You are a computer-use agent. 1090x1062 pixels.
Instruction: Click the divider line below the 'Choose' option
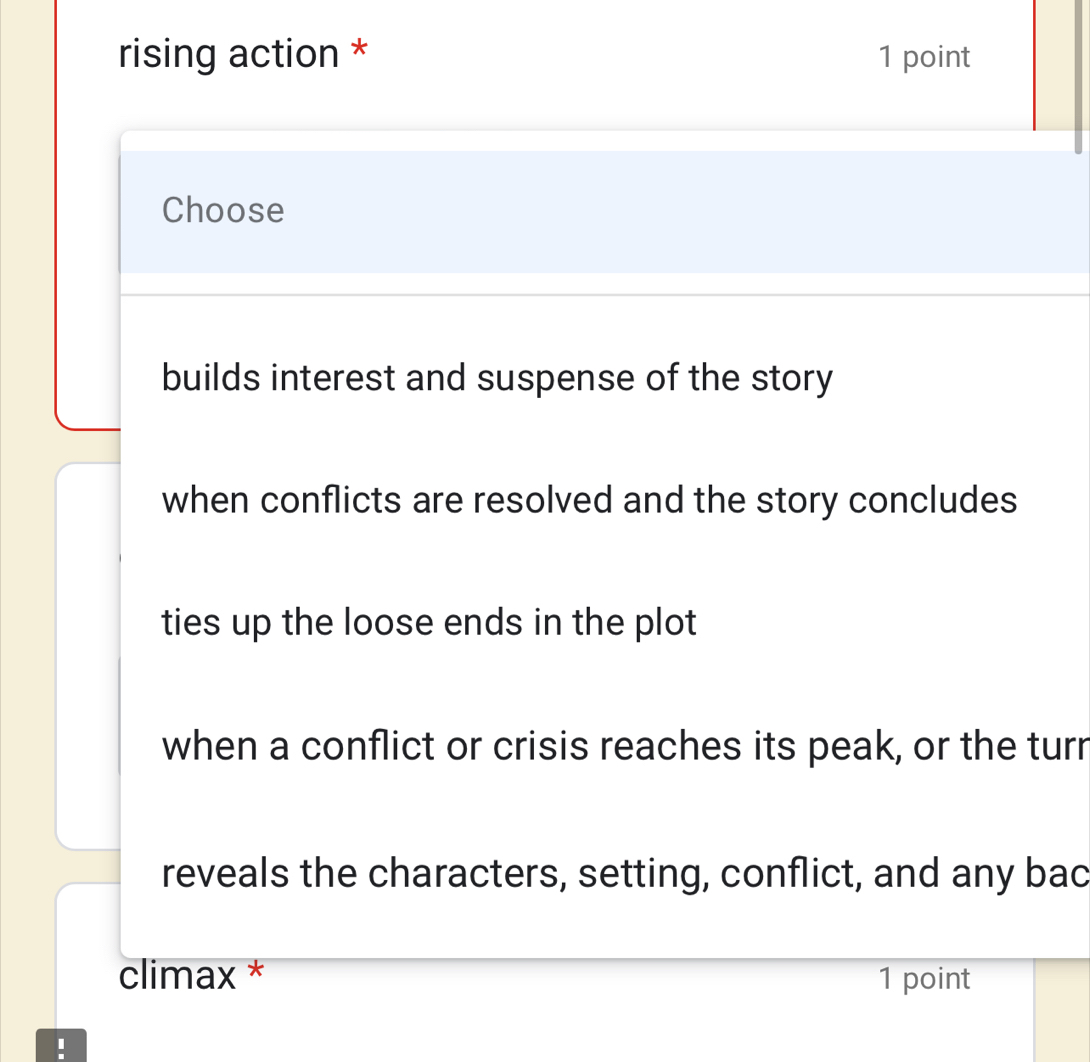tap(605, 295)
